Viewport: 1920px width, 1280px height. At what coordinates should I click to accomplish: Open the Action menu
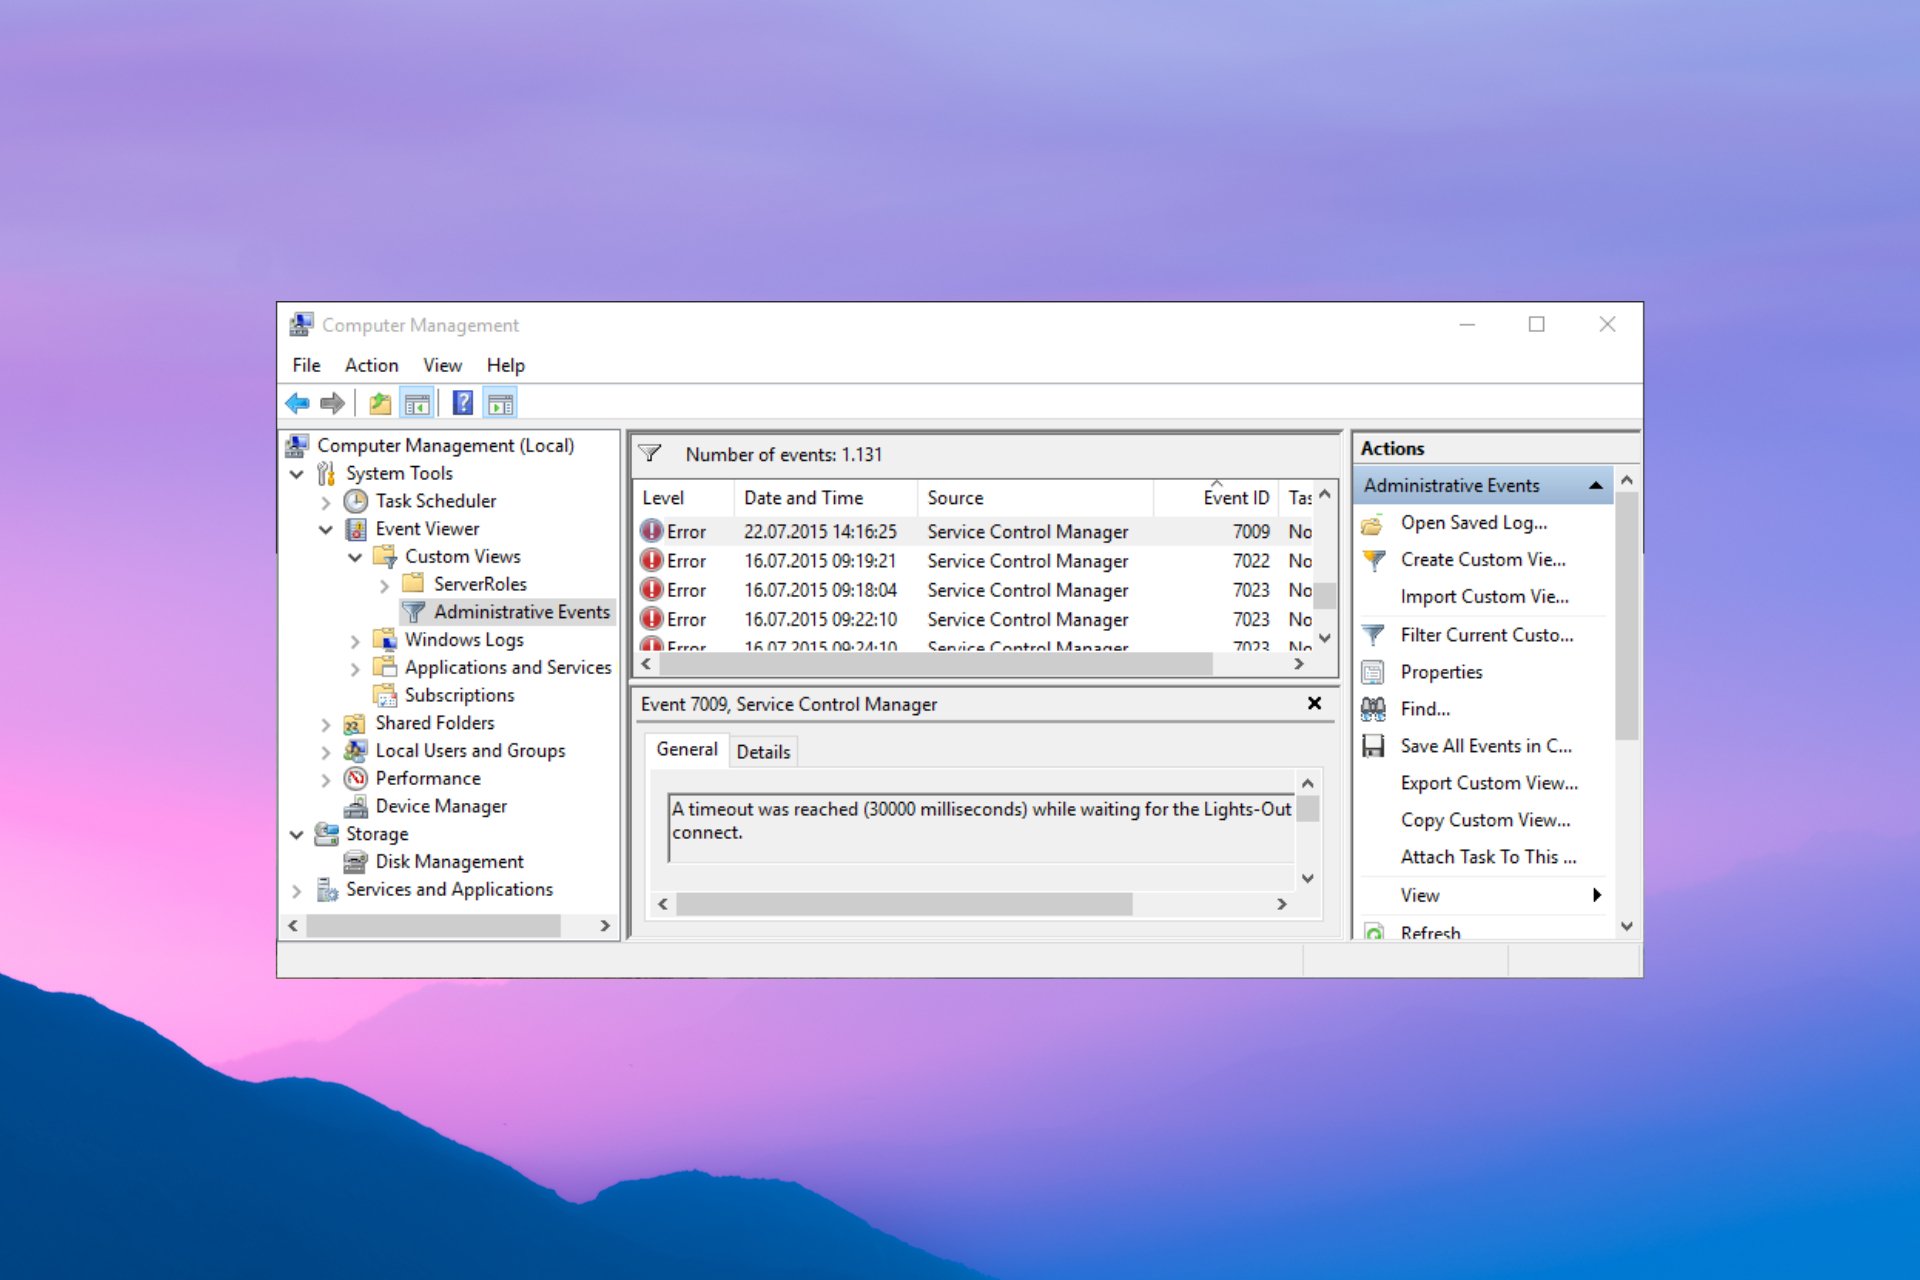tap(371, 365)
